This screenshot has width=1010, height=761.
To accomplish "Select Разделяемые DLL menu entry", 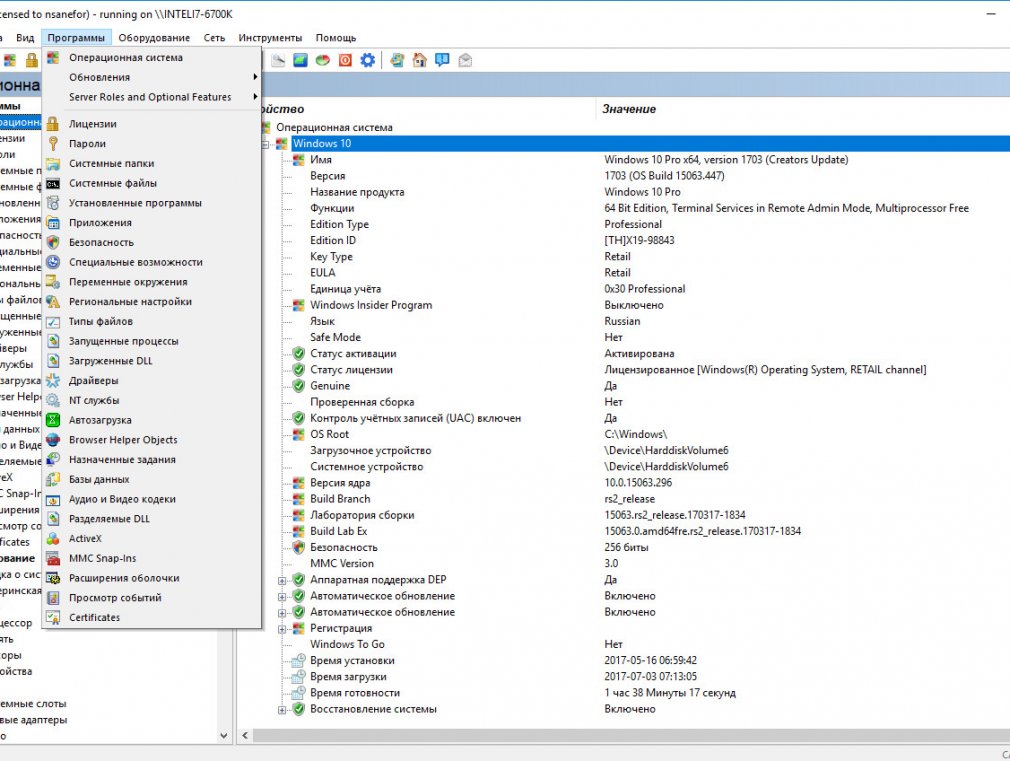I will coord(152,519).
